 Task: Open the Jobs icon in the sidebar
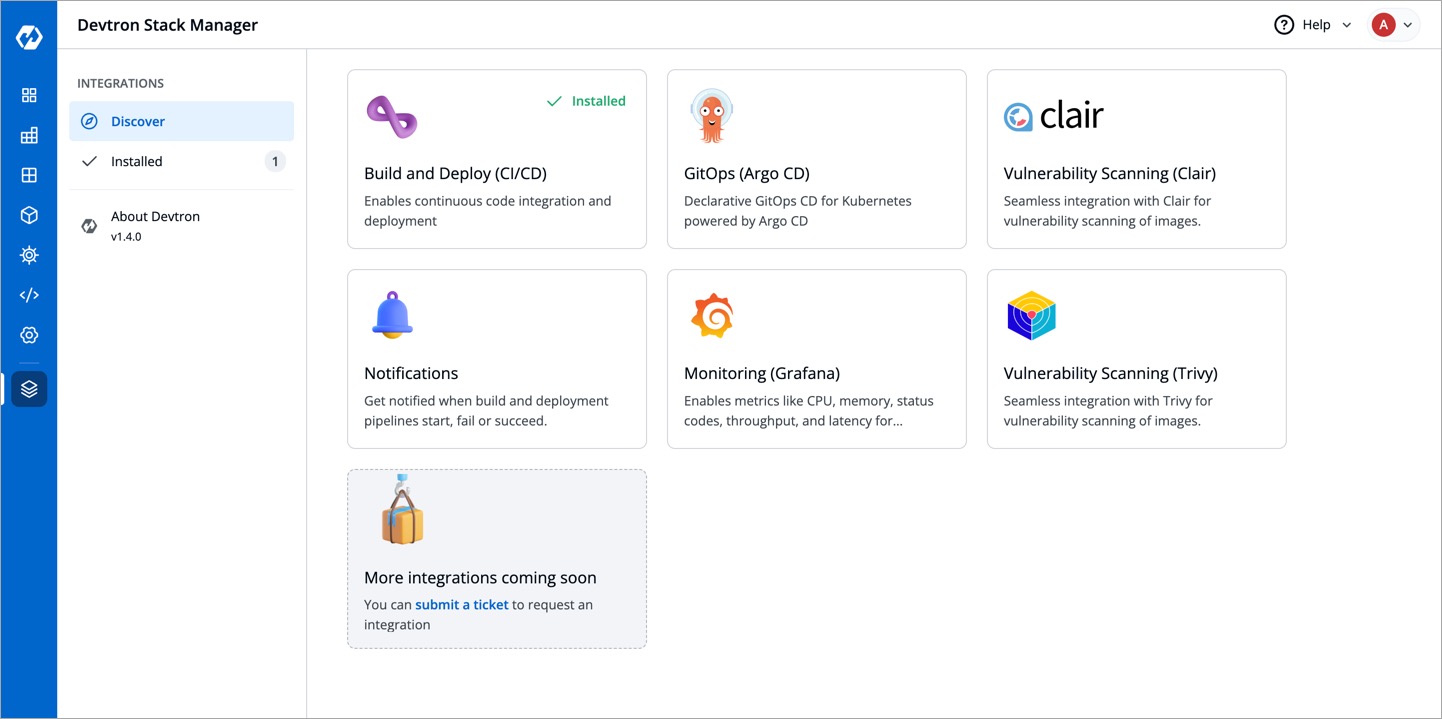pyautogui.click(x=28, y=135)
